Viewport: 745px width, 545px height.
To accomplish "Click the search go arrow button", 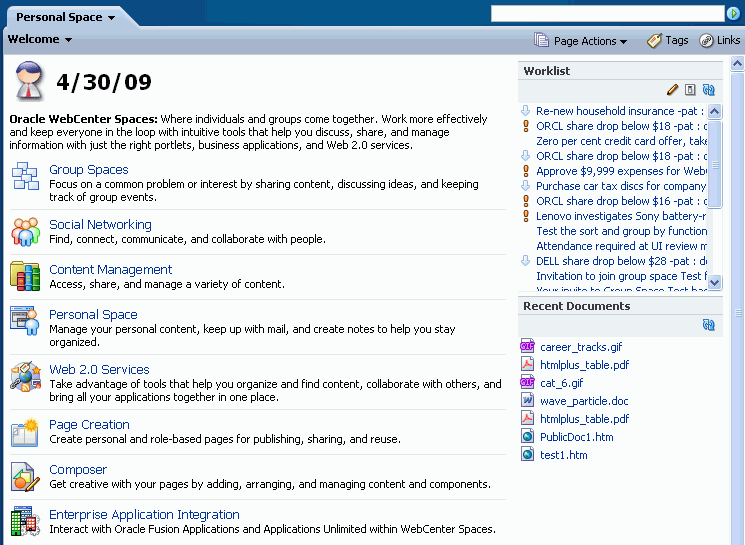I will coord(733,14).
